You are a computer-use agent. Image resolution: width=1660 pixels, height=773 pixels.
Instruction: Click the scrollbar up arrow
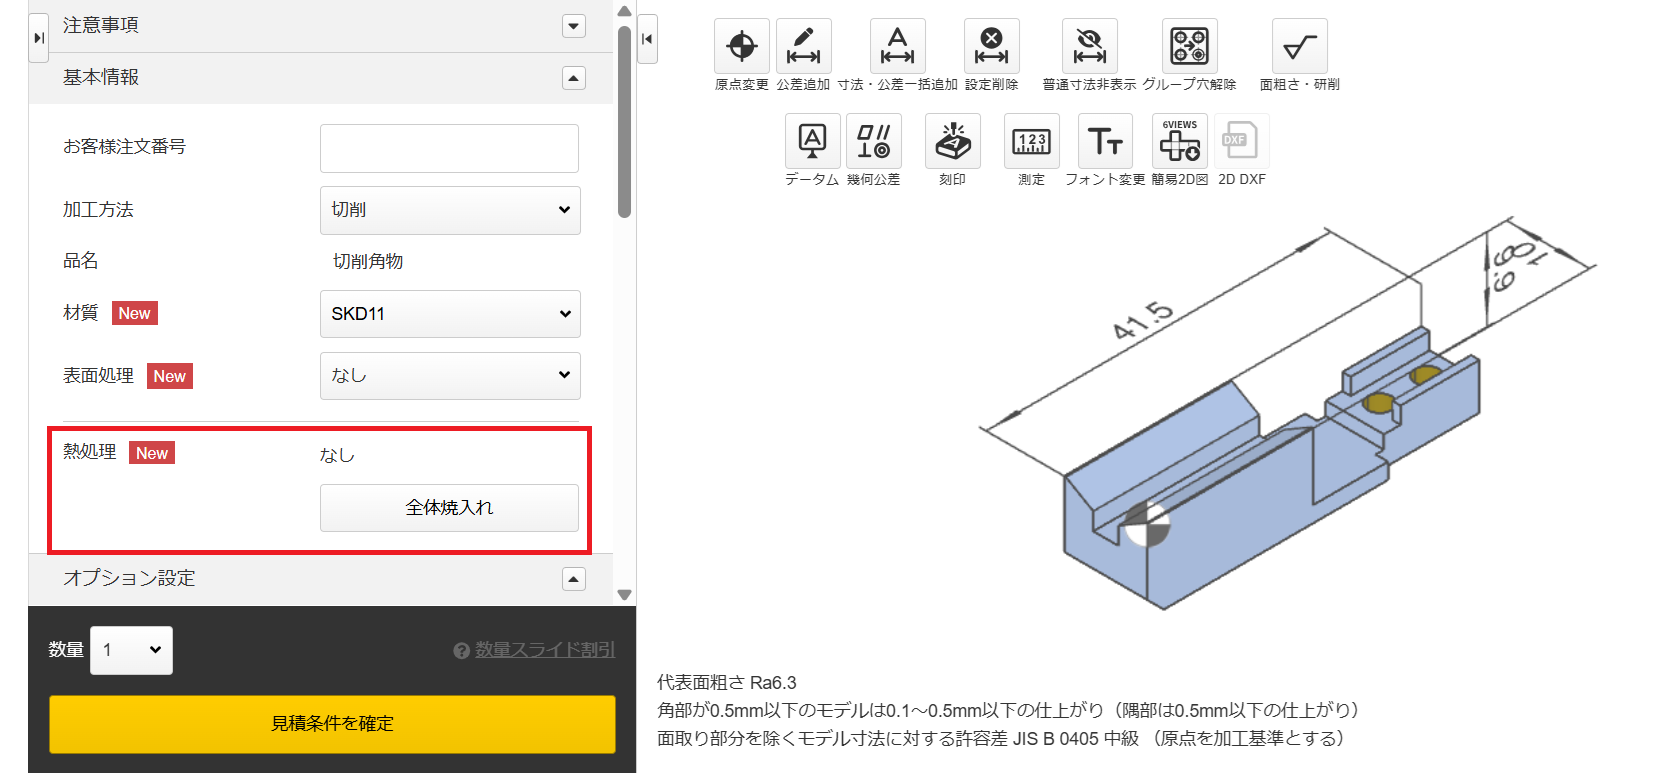pyautogui.click(x=624, y=12)
